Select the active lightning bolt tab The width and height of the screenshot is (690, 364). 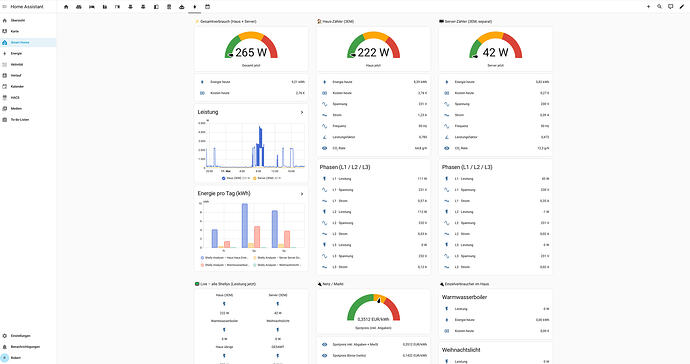195,7
